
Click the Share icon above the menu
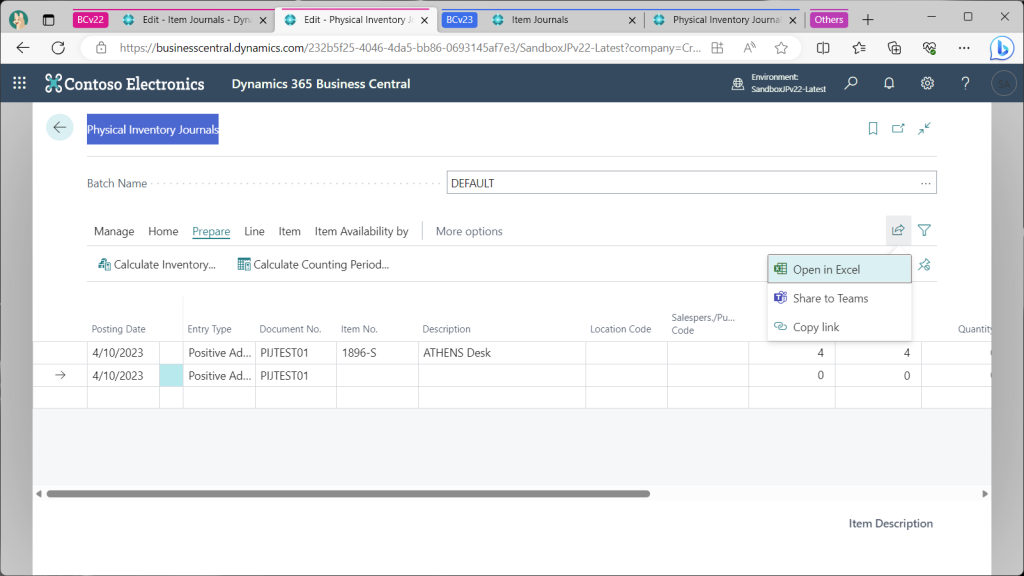tap(898, 230)
